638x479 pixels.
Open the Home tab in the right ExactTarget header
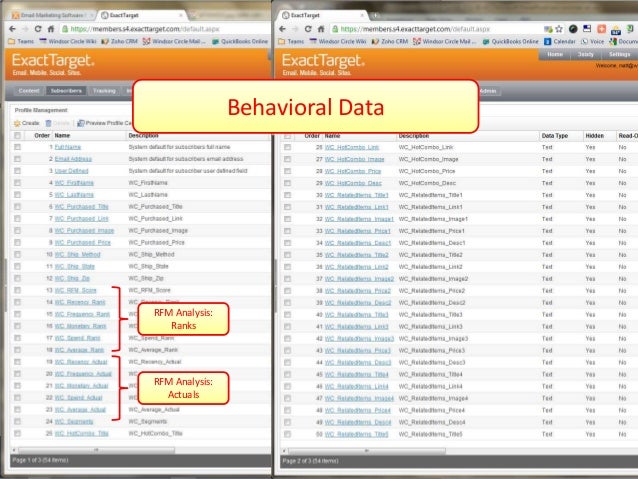click(x=555, y=54)
